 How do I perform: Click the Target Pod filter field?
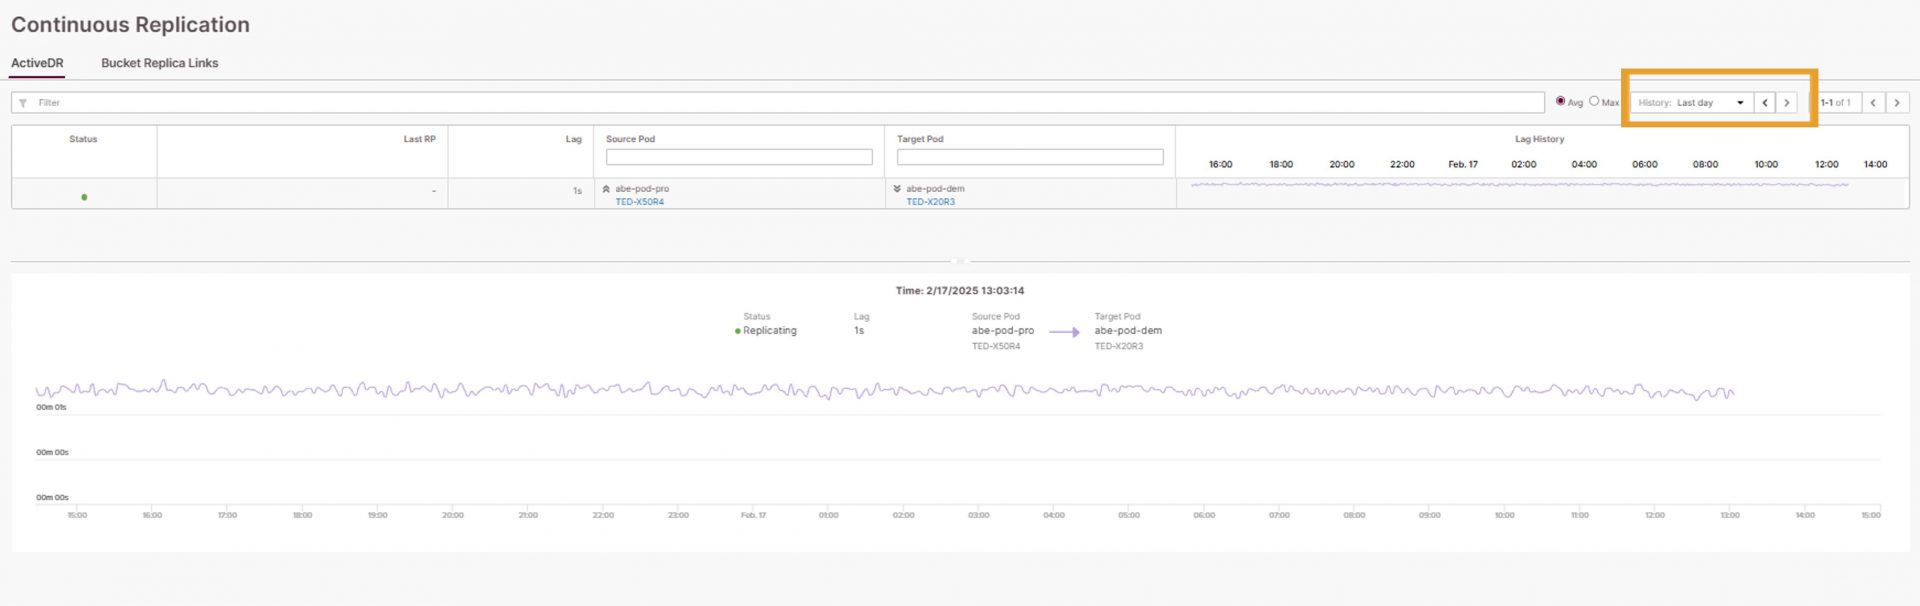[x=1030, y=157]
